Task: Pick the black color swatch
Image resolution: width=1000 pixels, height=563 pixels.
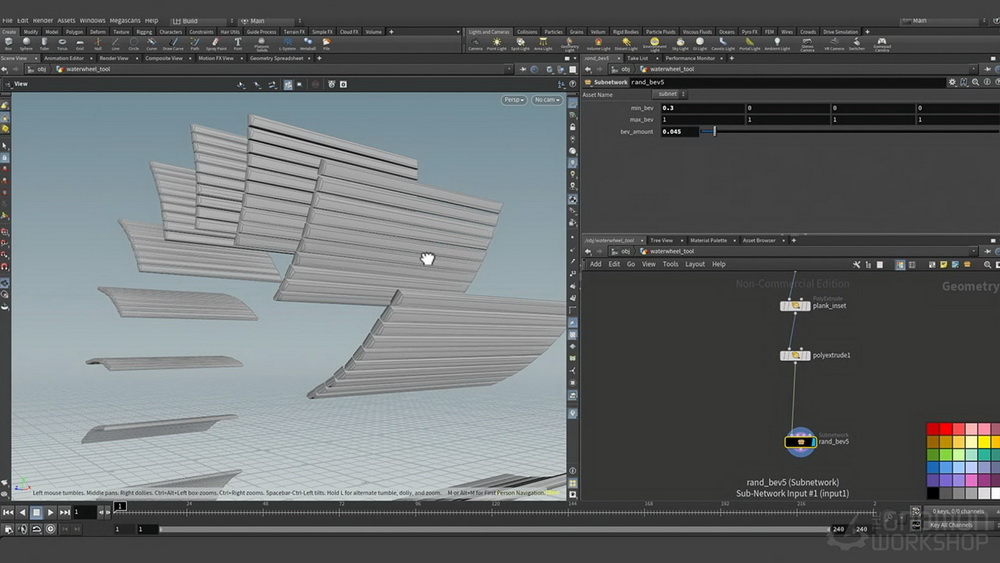Action: point(933,493)
